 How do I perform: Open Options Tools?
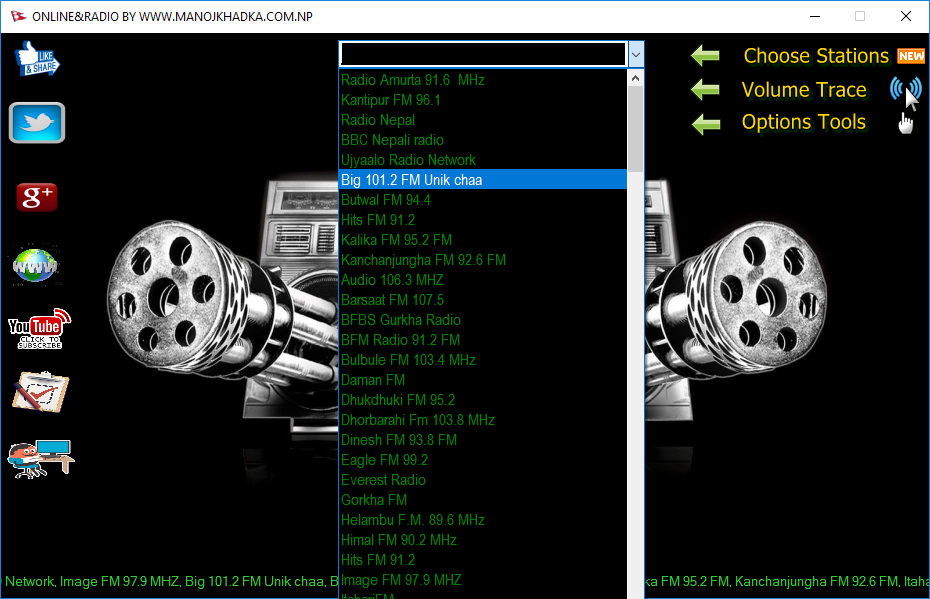tap(804, 122)
